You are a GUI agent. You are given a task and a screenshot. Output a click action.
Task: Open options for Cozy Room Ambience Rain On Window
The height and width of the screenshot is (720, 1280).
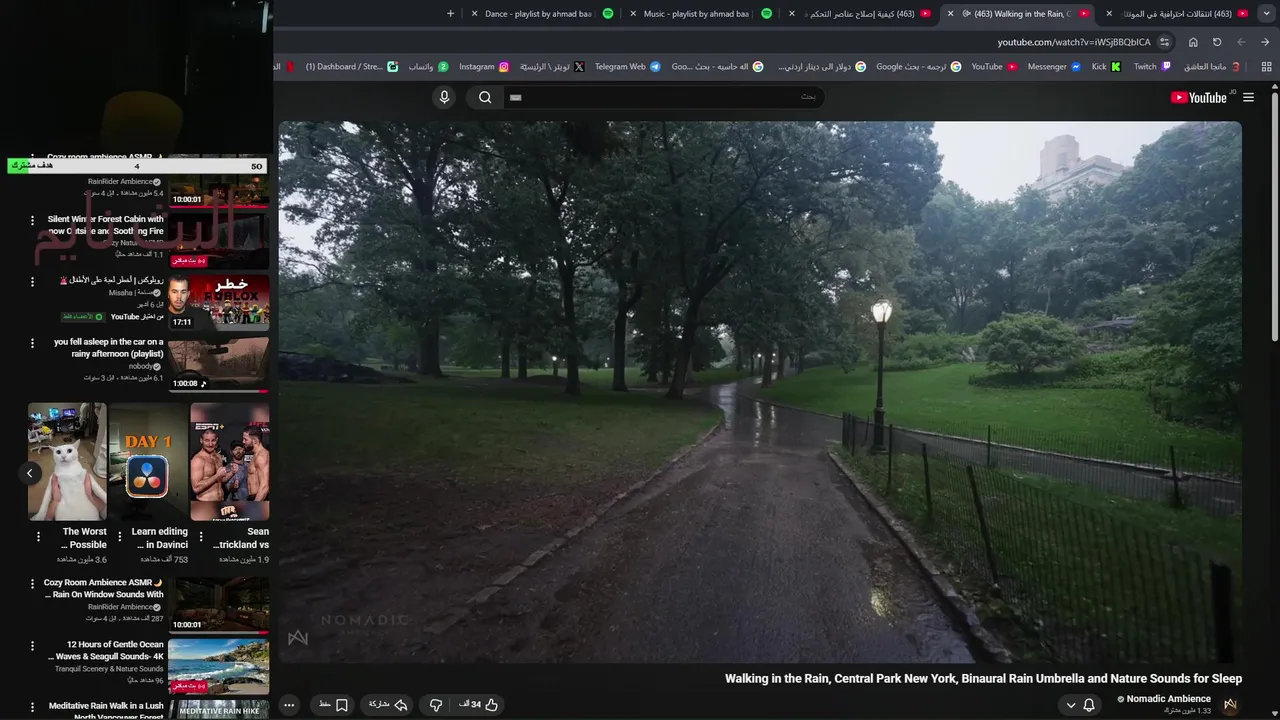pyautogui.click(x=32, y=584)
